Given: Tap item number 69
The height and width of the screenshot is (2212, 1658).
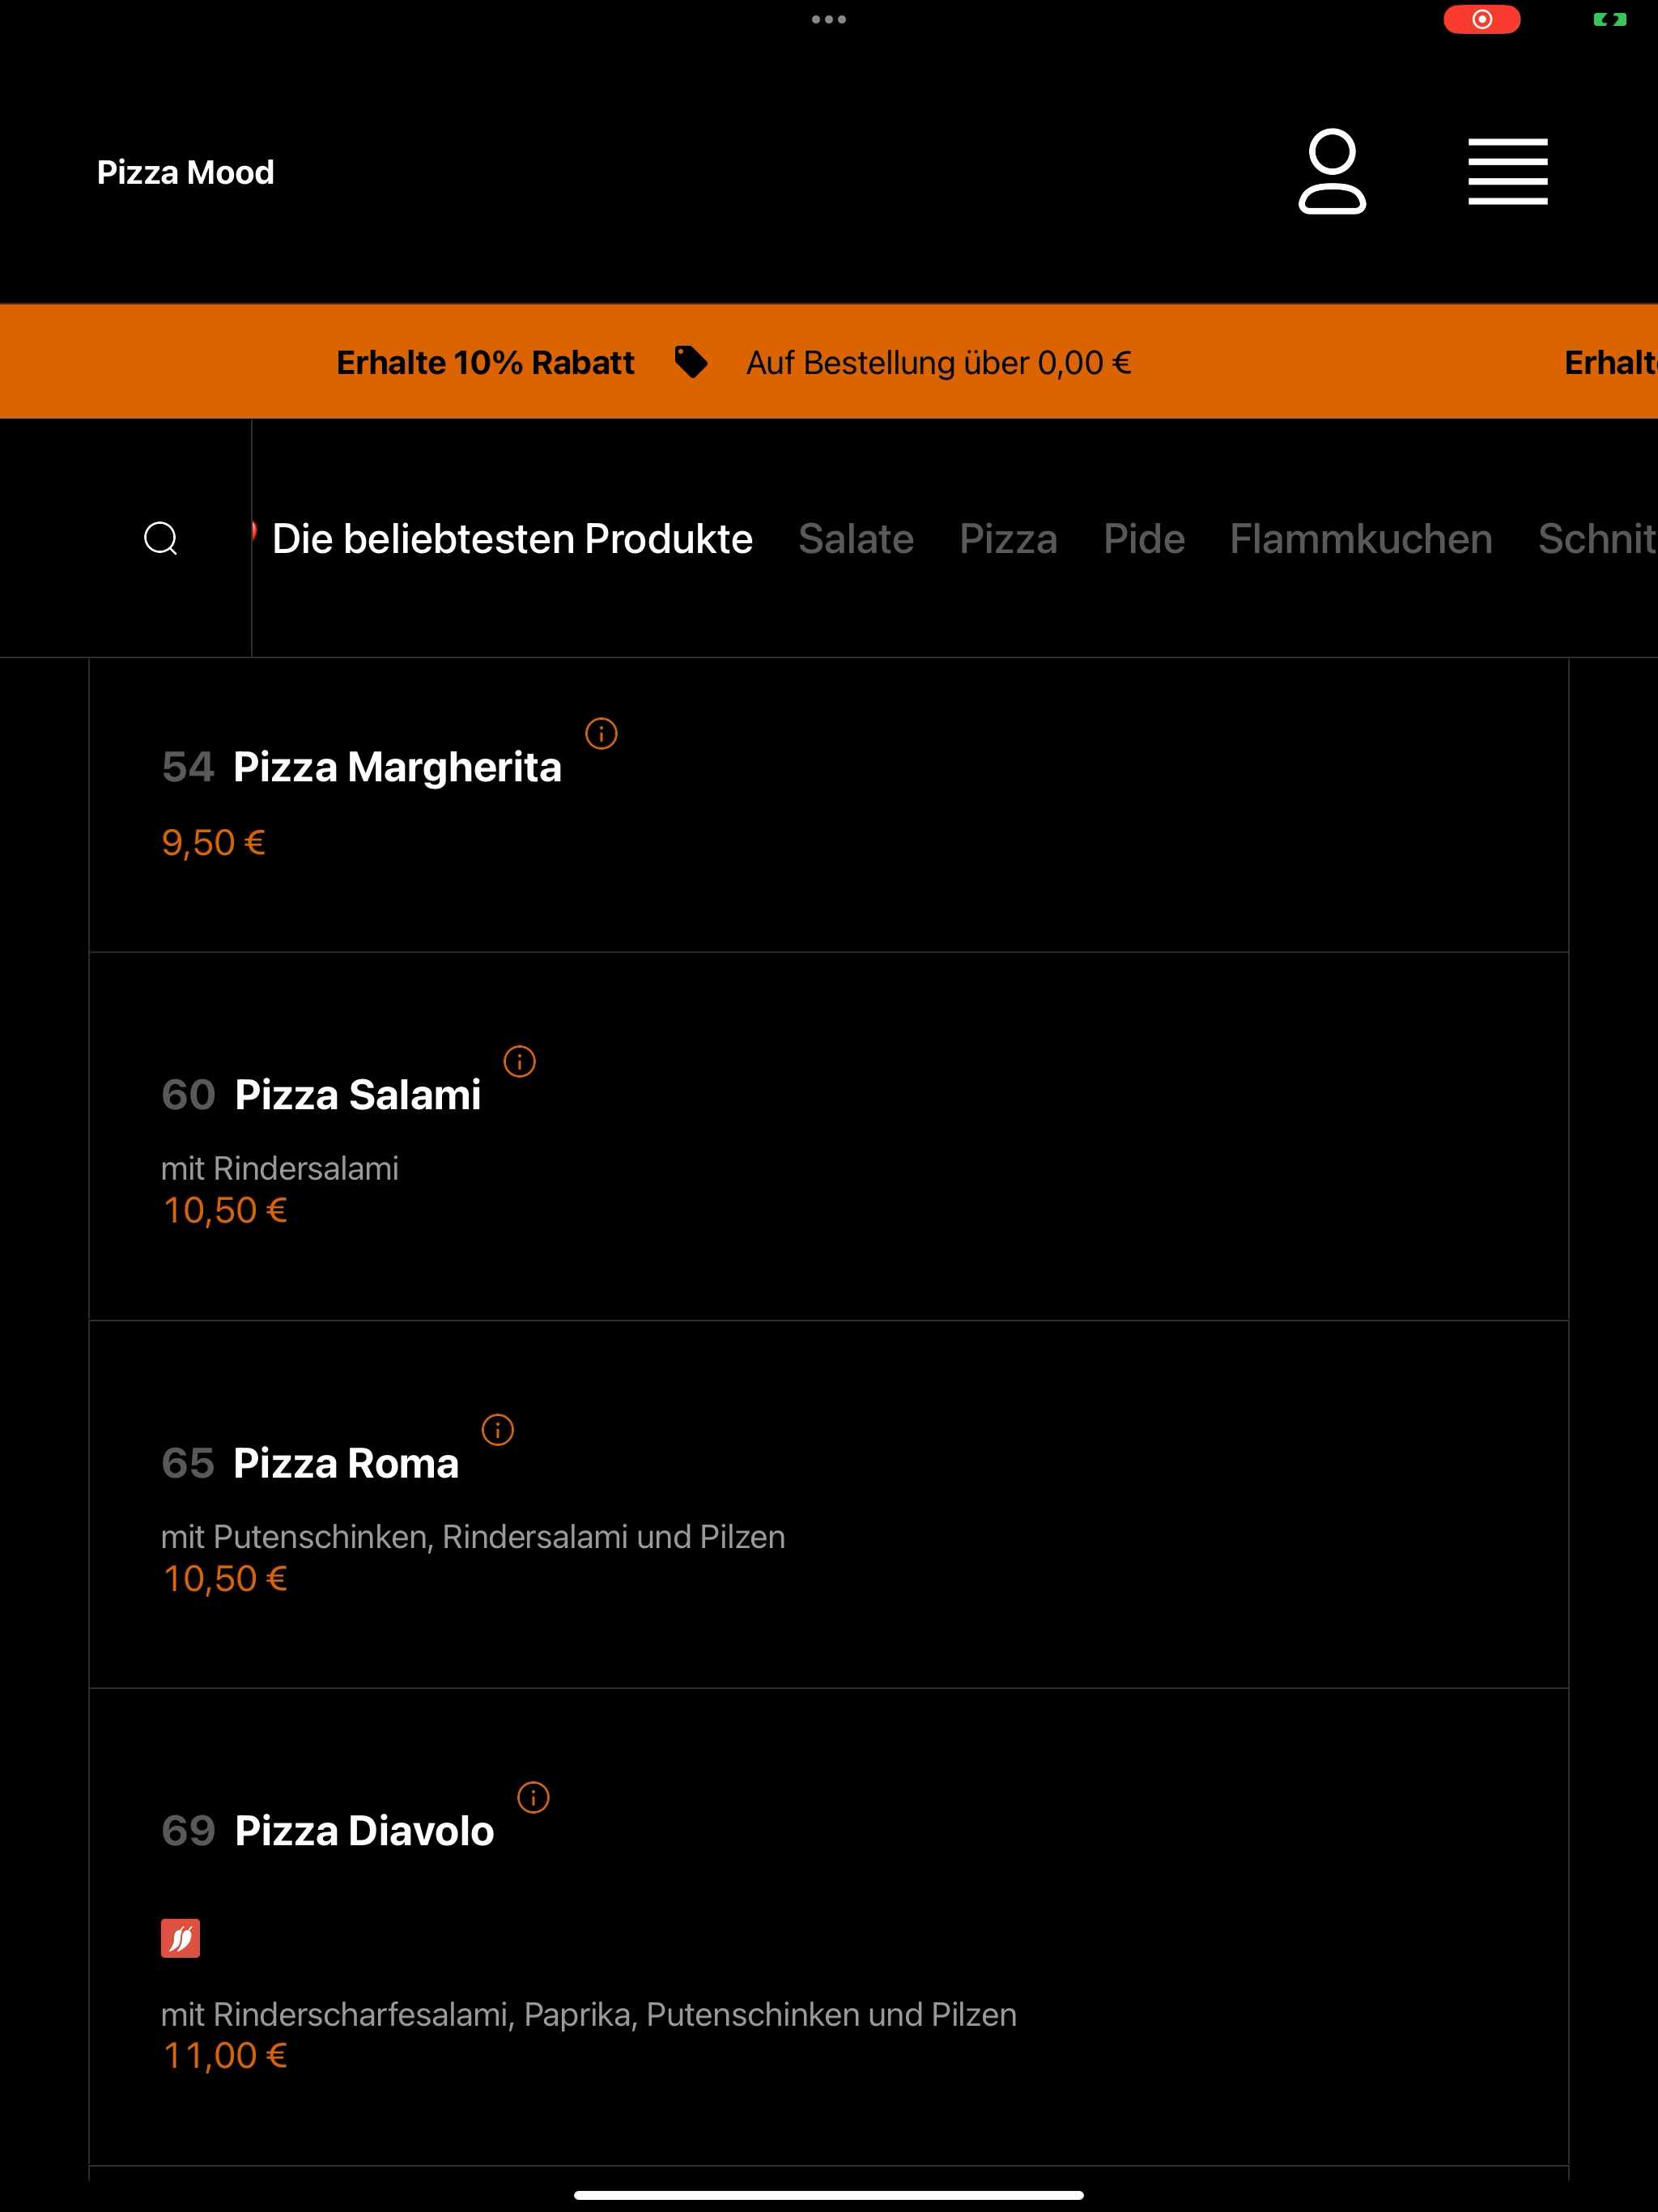Looking at the screenshot, I should pyautogui.click(x=188, y=1831).
